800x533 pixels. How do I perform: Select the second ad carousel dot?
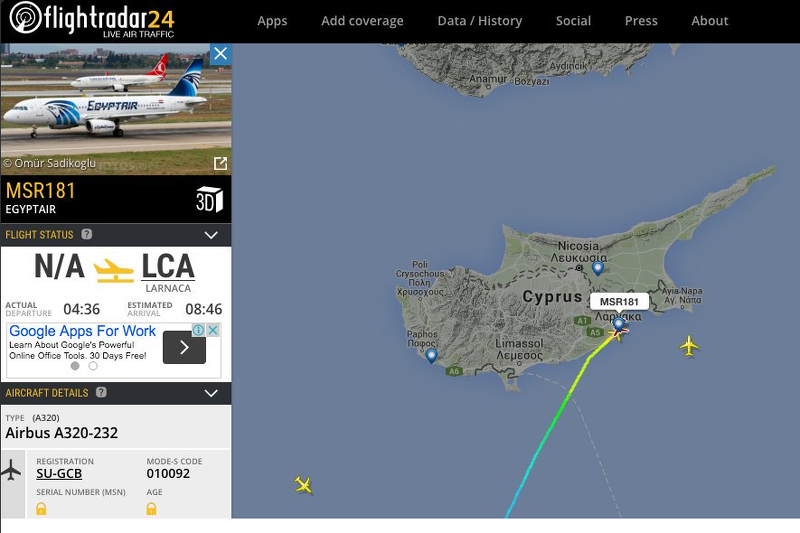pos(93,366)
